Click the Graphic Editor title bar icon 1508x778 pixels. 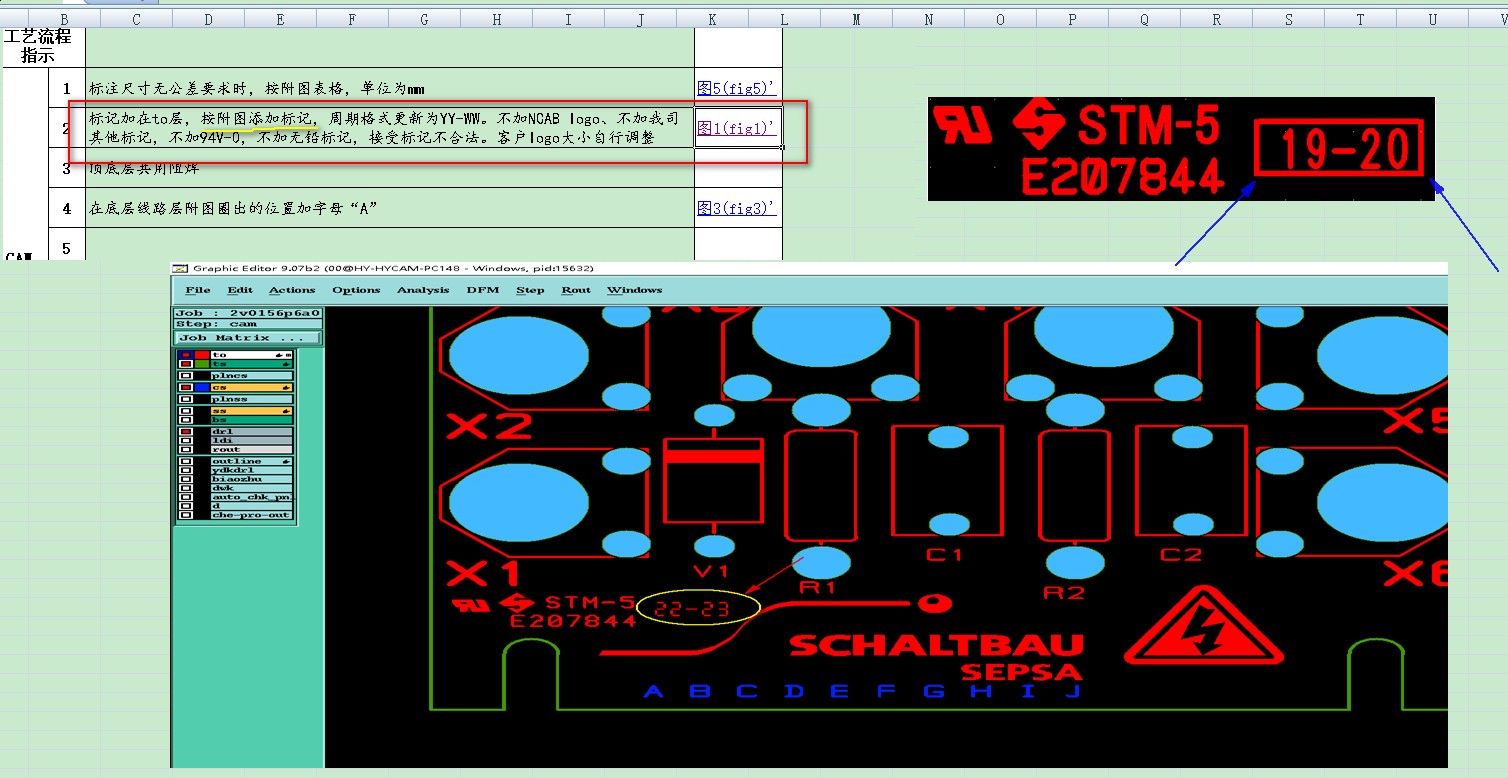click(180, 268)
